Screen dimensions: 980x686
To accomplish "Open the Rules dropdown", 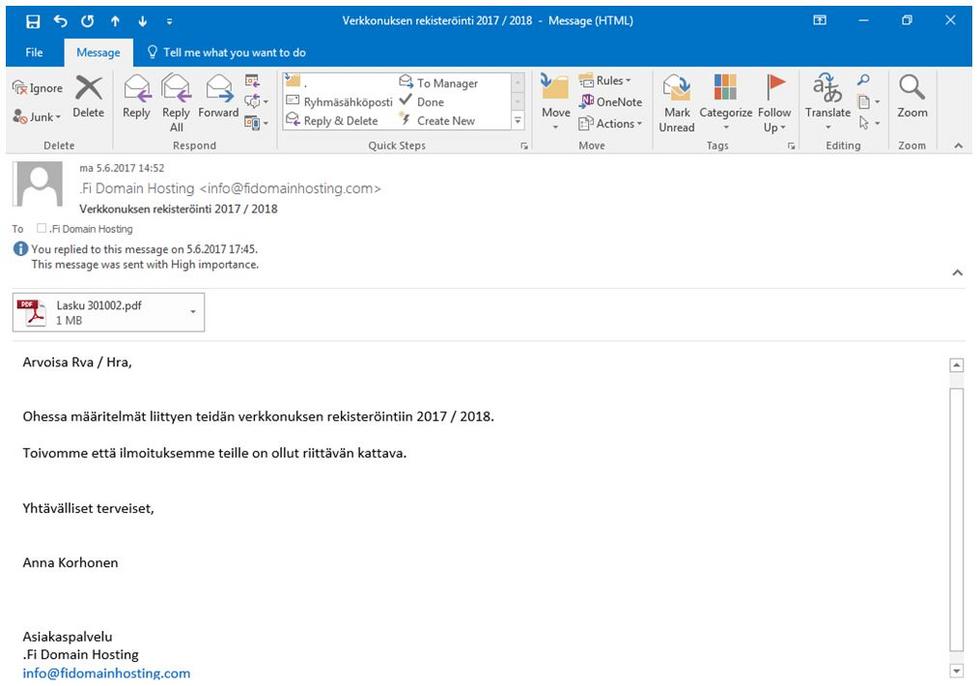I will (605, 81).
